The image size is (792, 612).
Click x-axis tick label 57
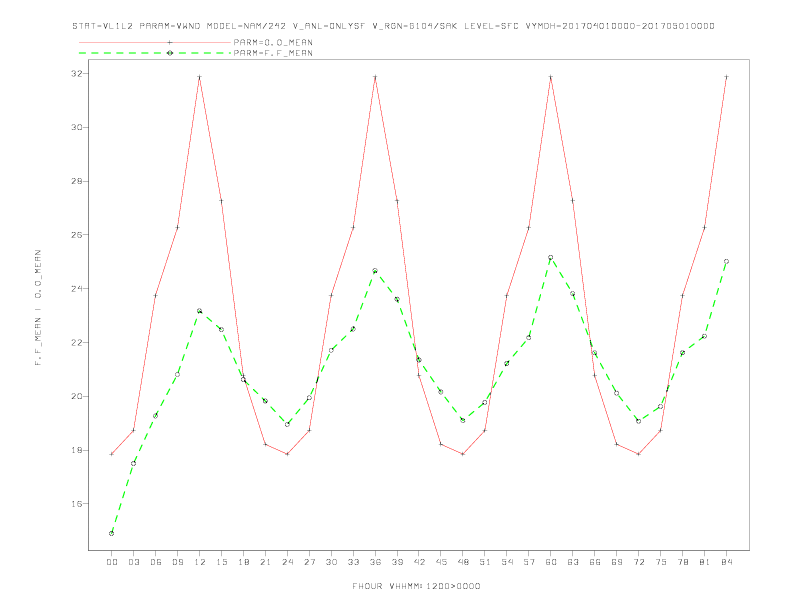point(529,562)
